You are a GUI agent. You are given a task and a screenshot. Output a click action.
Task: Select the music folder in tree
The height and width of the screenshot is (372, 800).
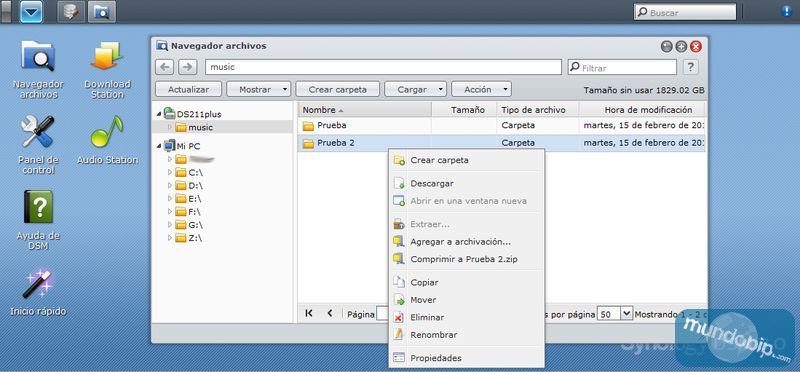pyautogui.click(x=200, y=127)
